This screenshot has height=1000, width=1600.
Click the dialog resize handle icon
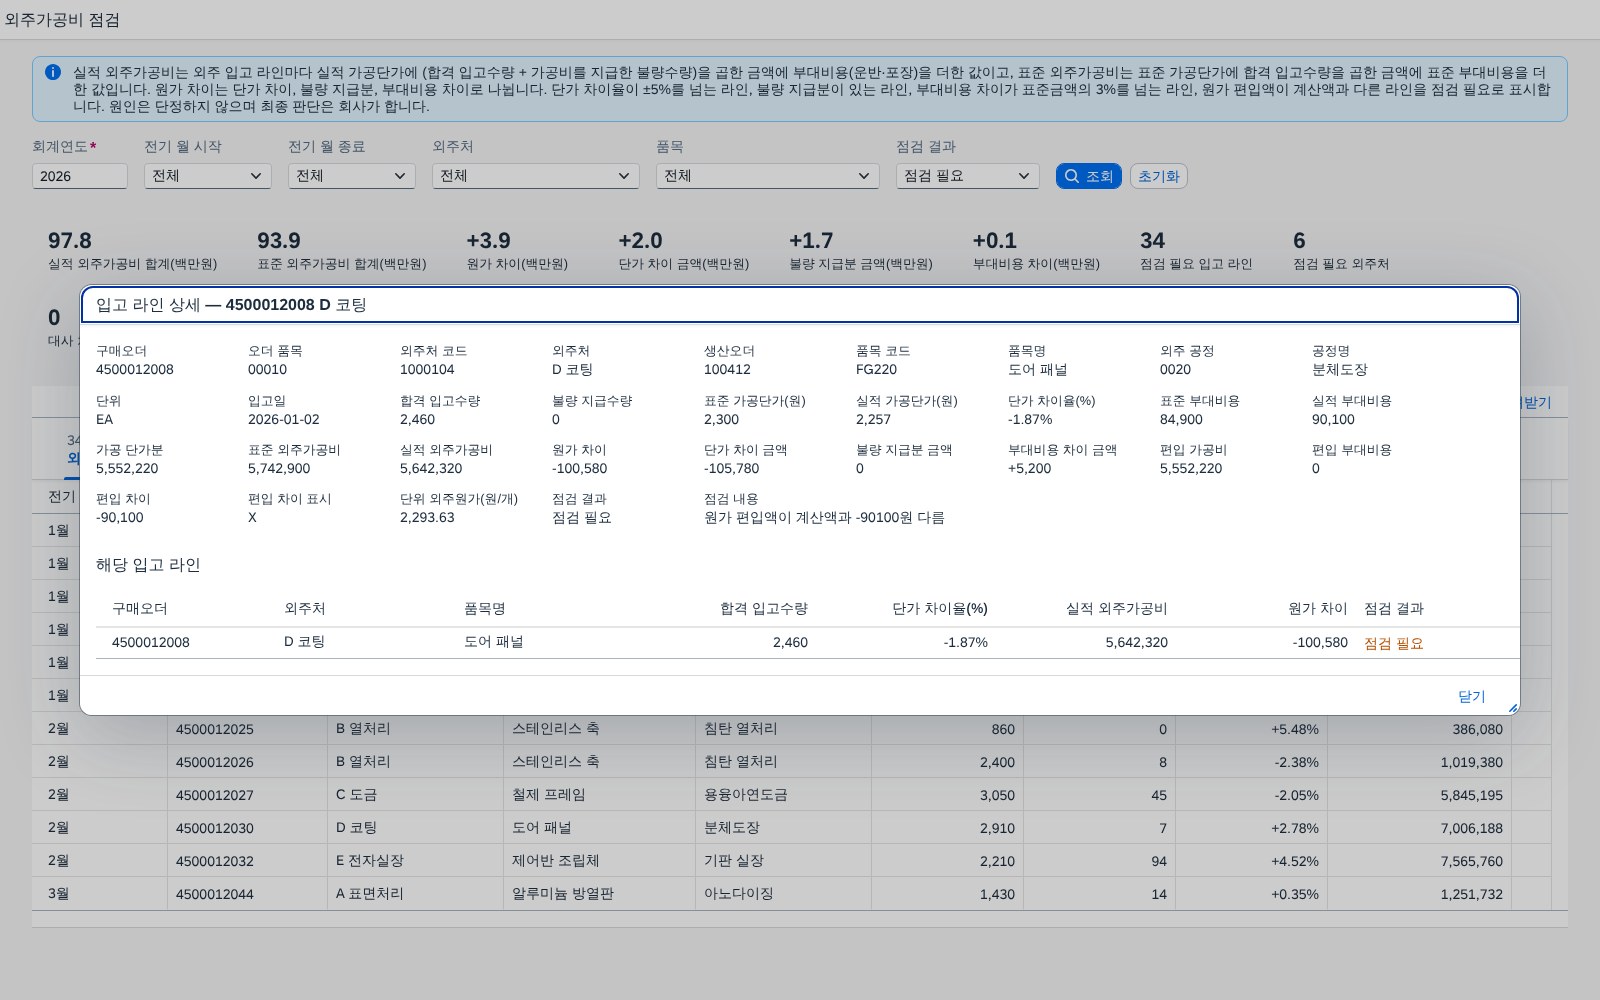pos(1512,708)
